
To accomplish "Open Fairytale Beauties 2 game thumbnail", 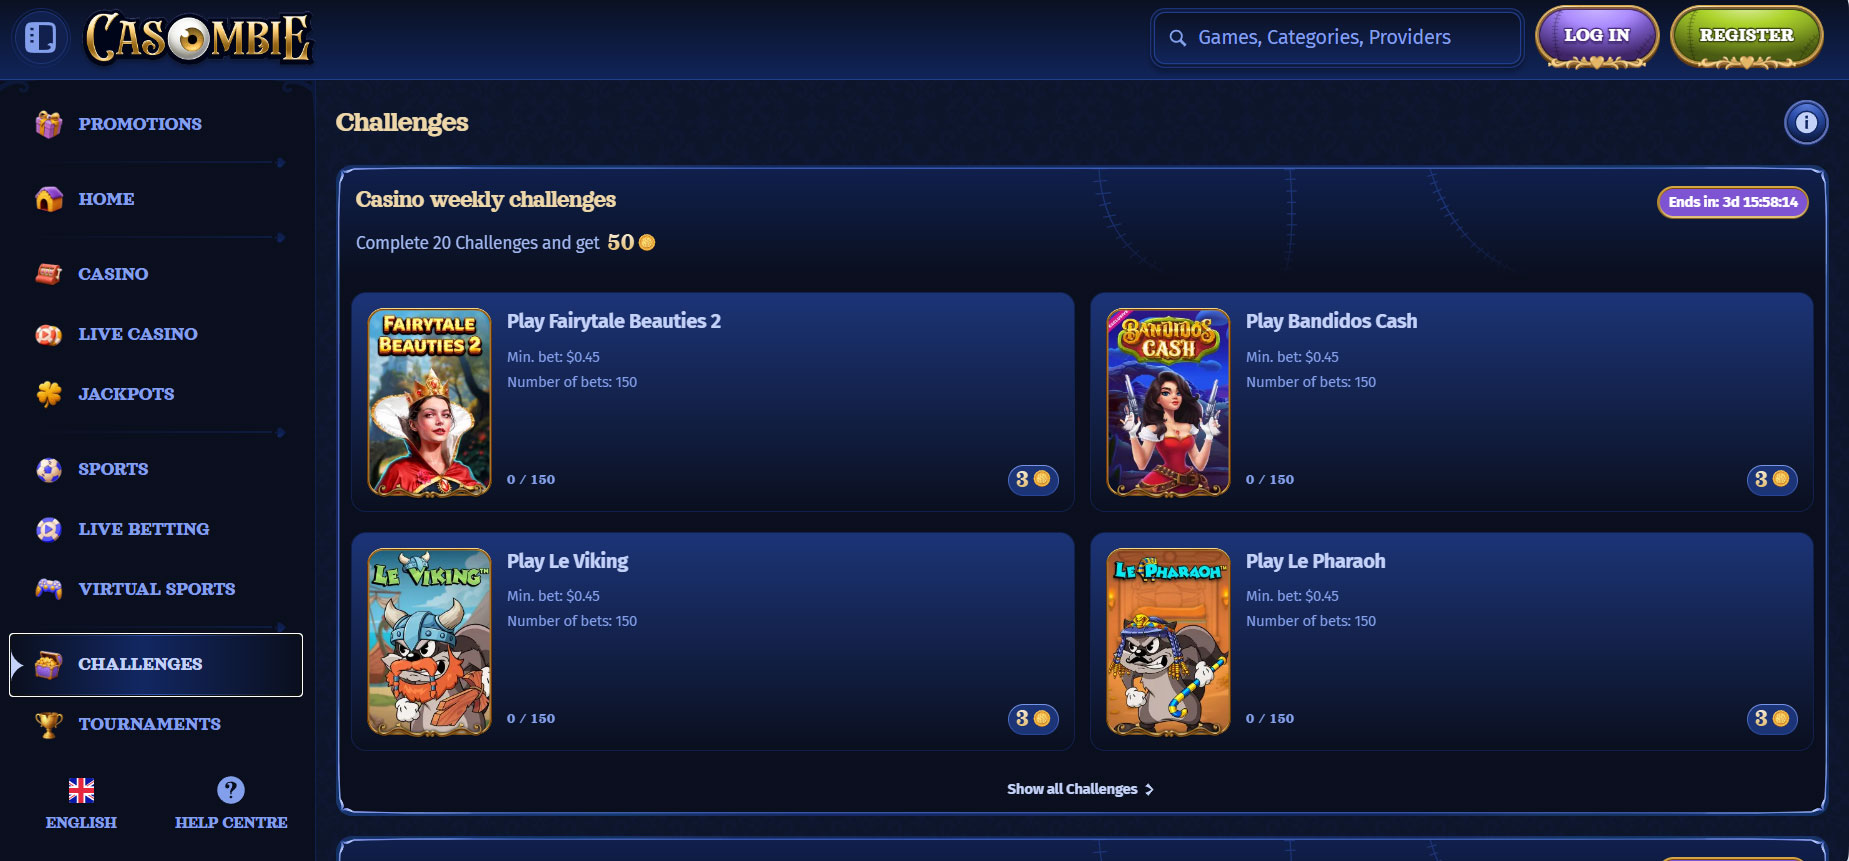I will pos(430,402).
